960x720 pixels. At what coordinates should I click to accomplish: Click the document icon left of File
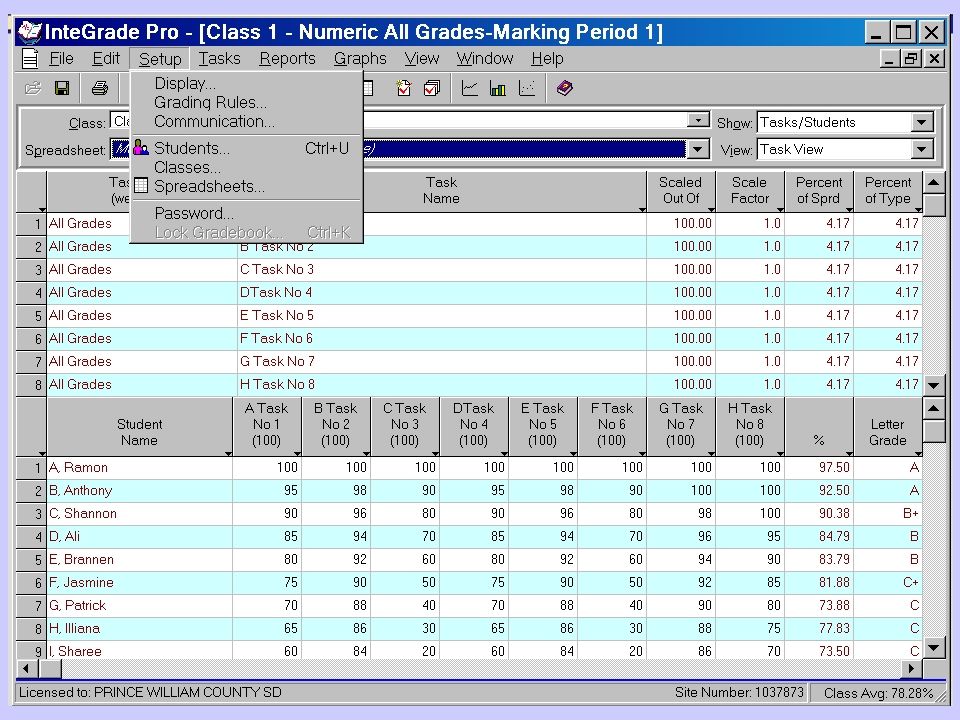(x=30, y=59)
